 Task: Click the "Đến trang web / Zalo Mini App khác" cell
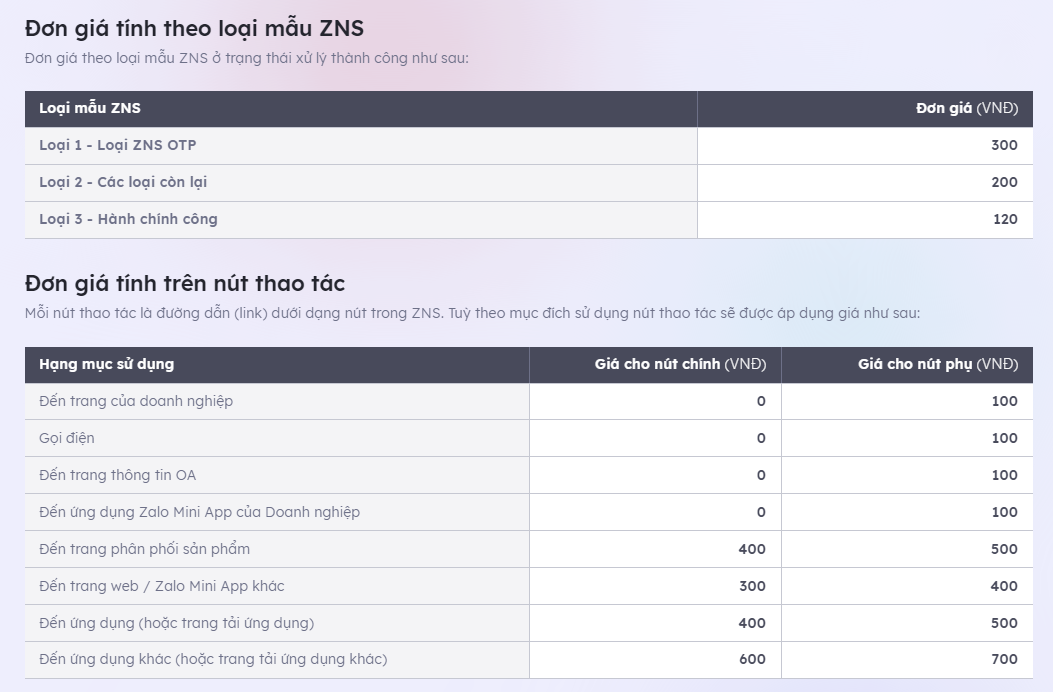click(162, 586)
